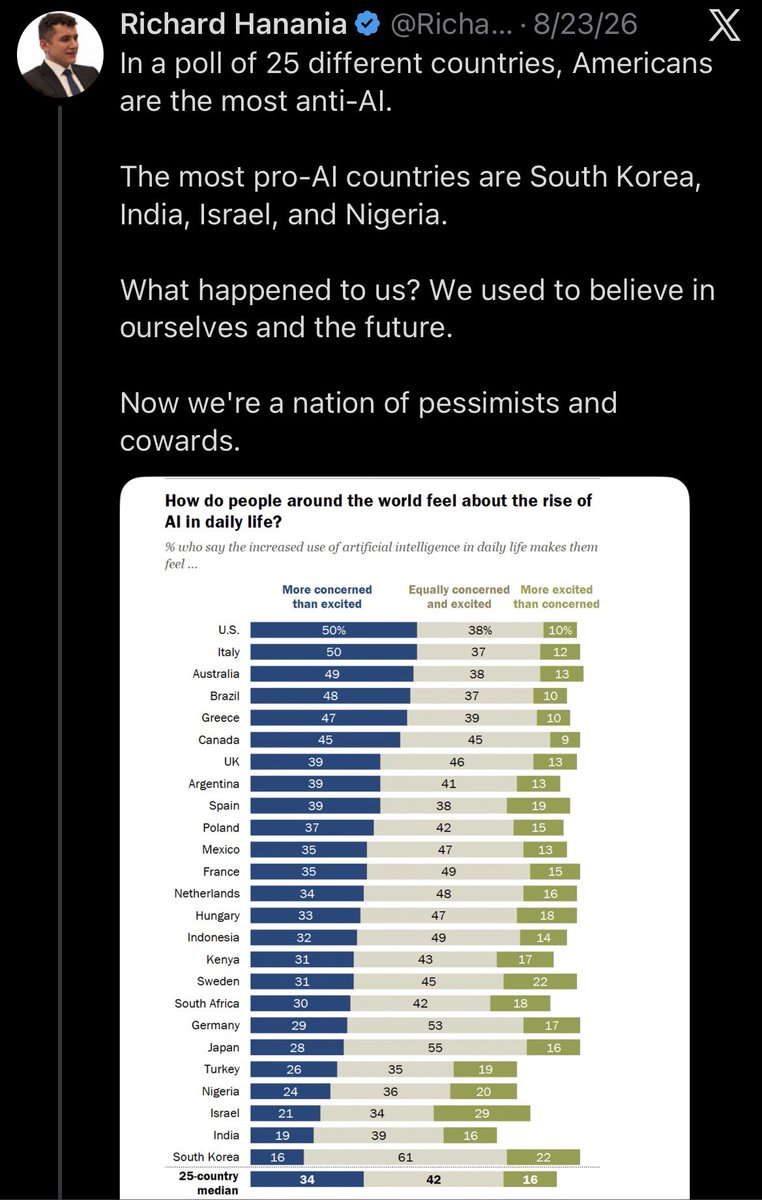Viewport: 762px width, 1200px height.
Task: Click the U.S. 50% blue bar
Action: coord(333,630)
